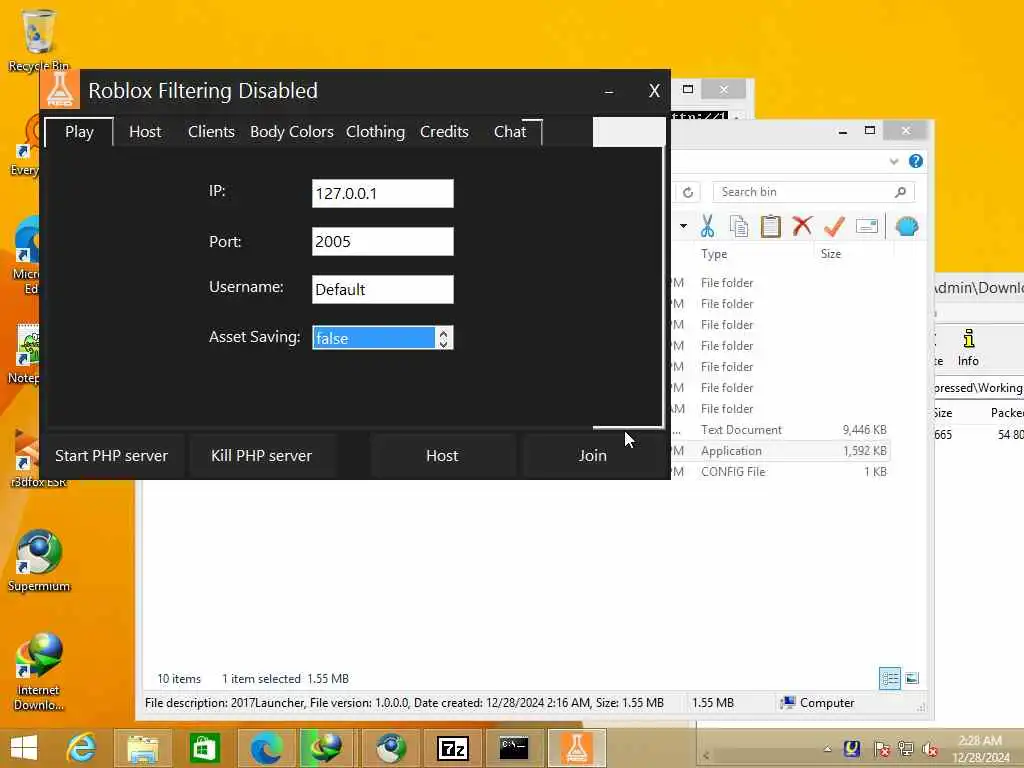Open the Clients tab
This screenshot has width=1024, height=768.
(211, 132)
